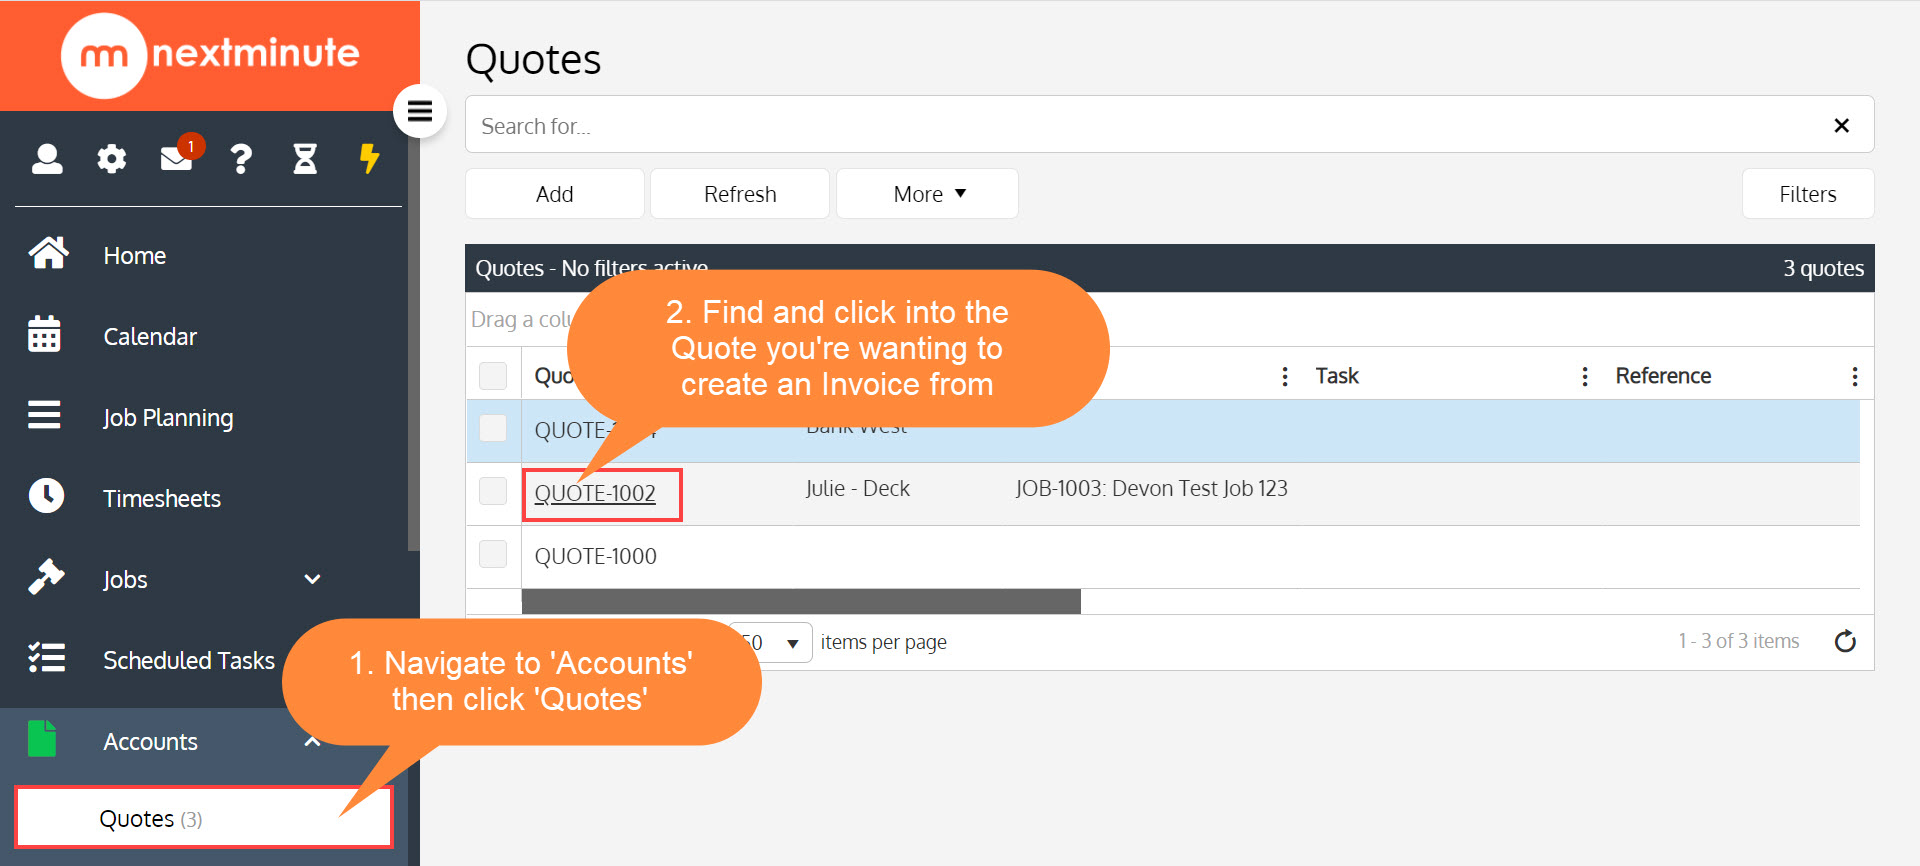
Task: Click the Add quote button
Action: point(555,193)
